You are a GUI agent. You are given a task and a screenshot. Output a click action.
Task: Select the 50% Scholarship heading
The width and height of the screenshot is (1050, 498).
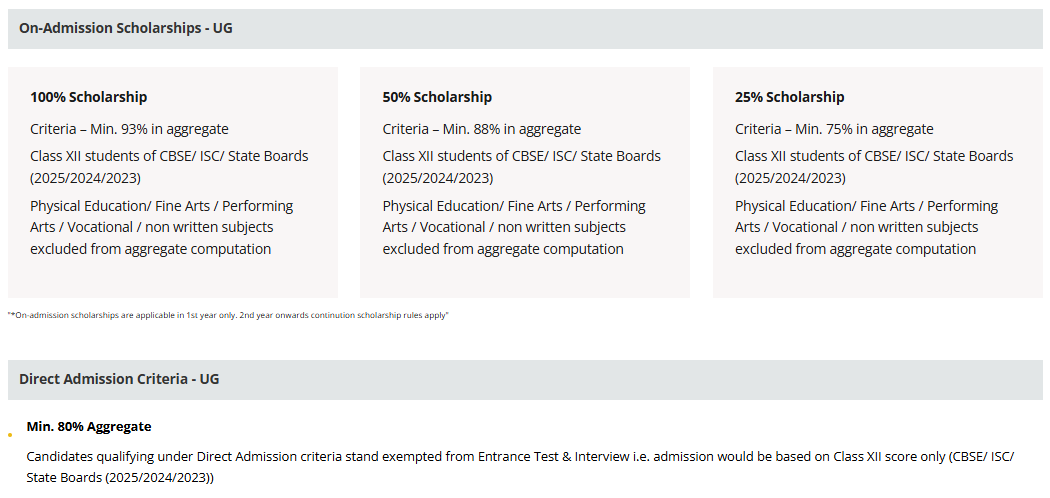tap(437, 97)
